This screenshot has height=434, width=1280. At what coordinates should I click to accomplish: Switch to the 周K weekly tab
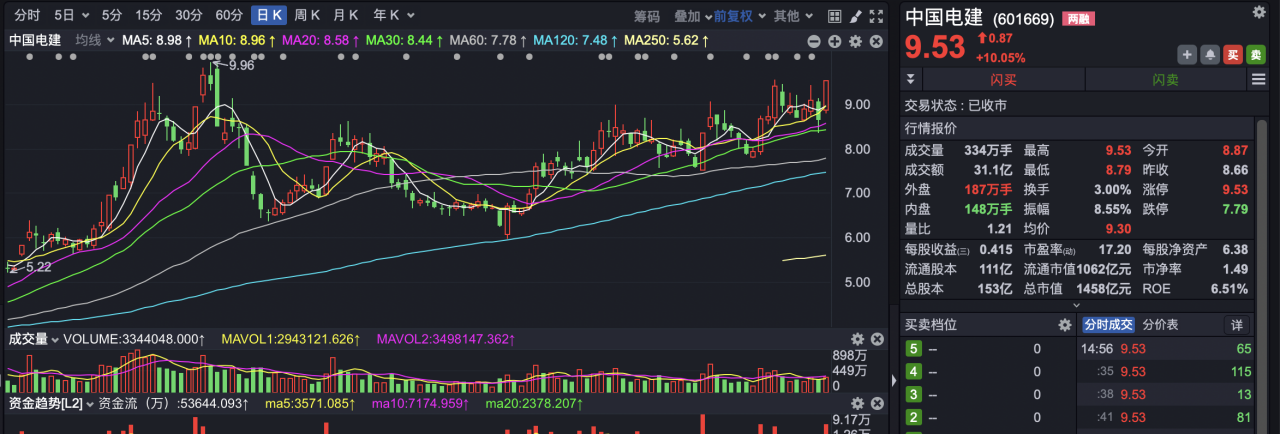pyautogui.click(x=307, y=16)
